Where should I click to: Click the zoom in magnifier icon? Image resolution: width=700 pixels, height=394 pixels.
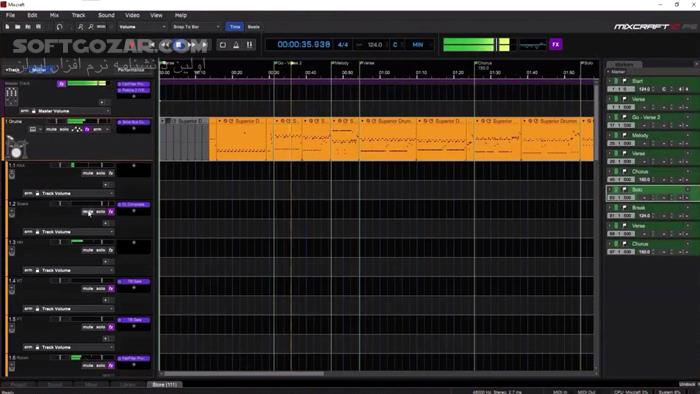(80, 27)
